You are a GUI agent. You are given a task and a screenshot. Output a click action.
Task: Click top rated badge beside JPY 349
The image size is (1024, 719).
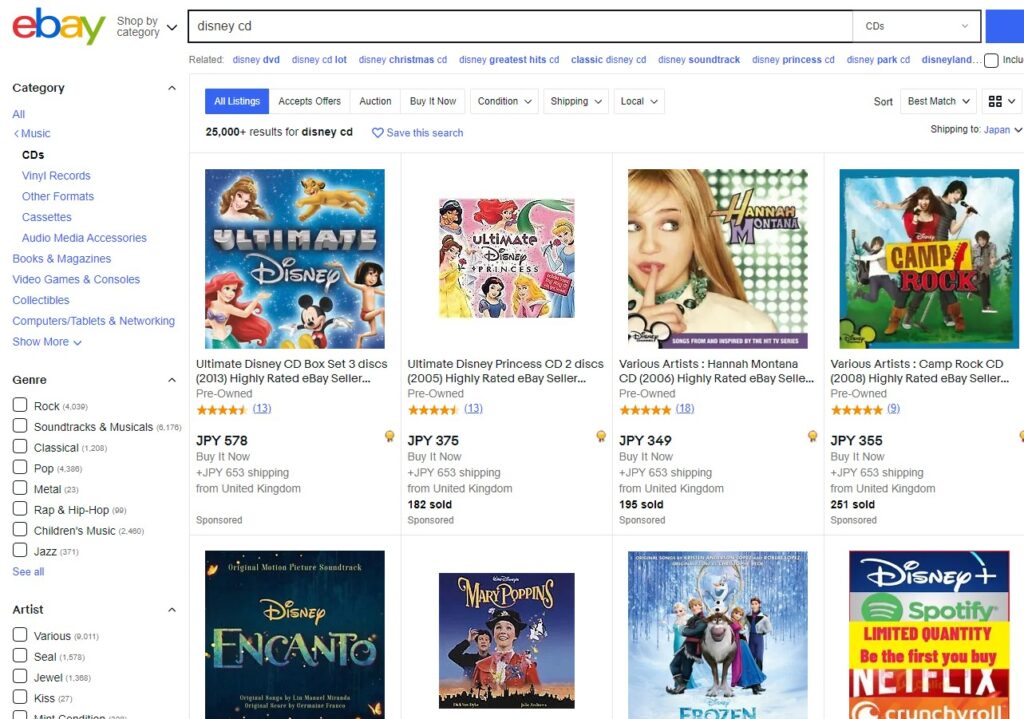pos(812,436)
